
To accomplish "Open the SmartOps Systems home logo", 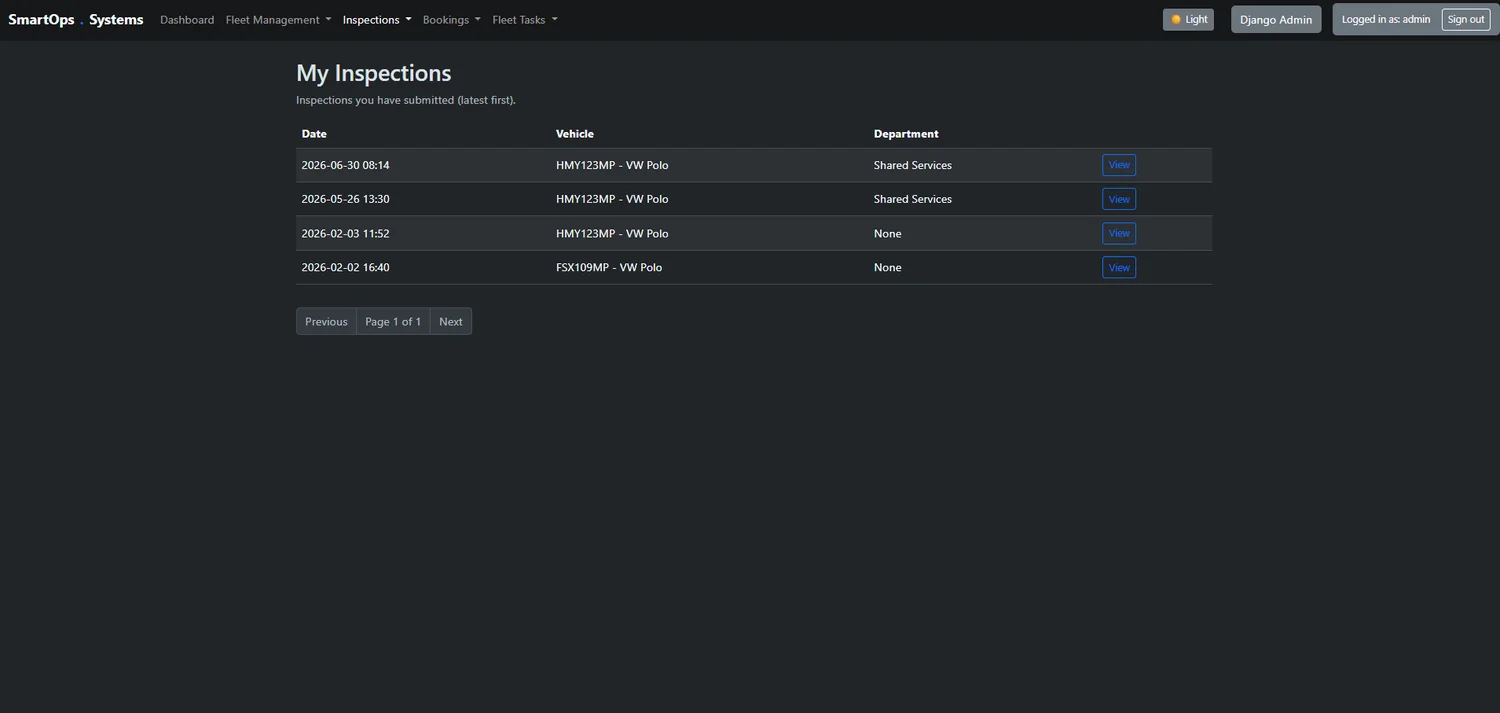I will tap(76, 19).
